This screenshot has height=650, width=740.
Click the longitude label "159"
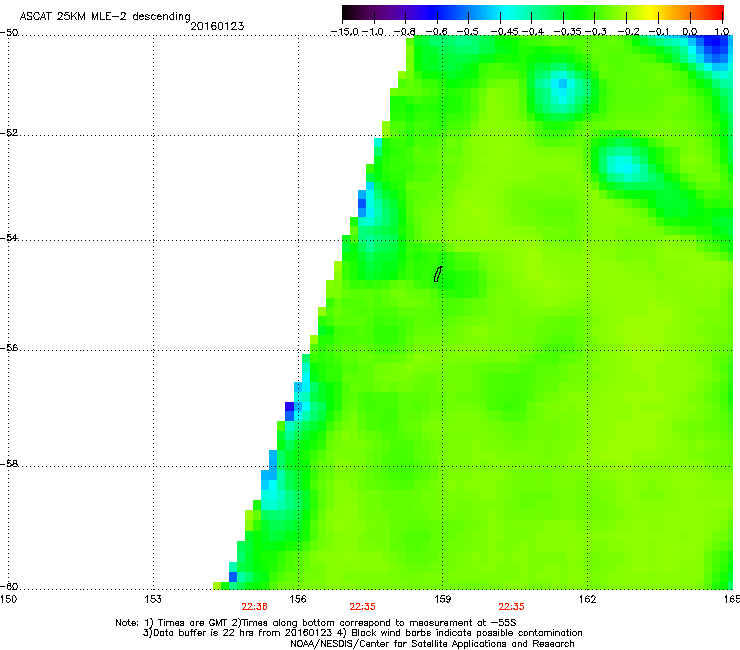(442, 599)
